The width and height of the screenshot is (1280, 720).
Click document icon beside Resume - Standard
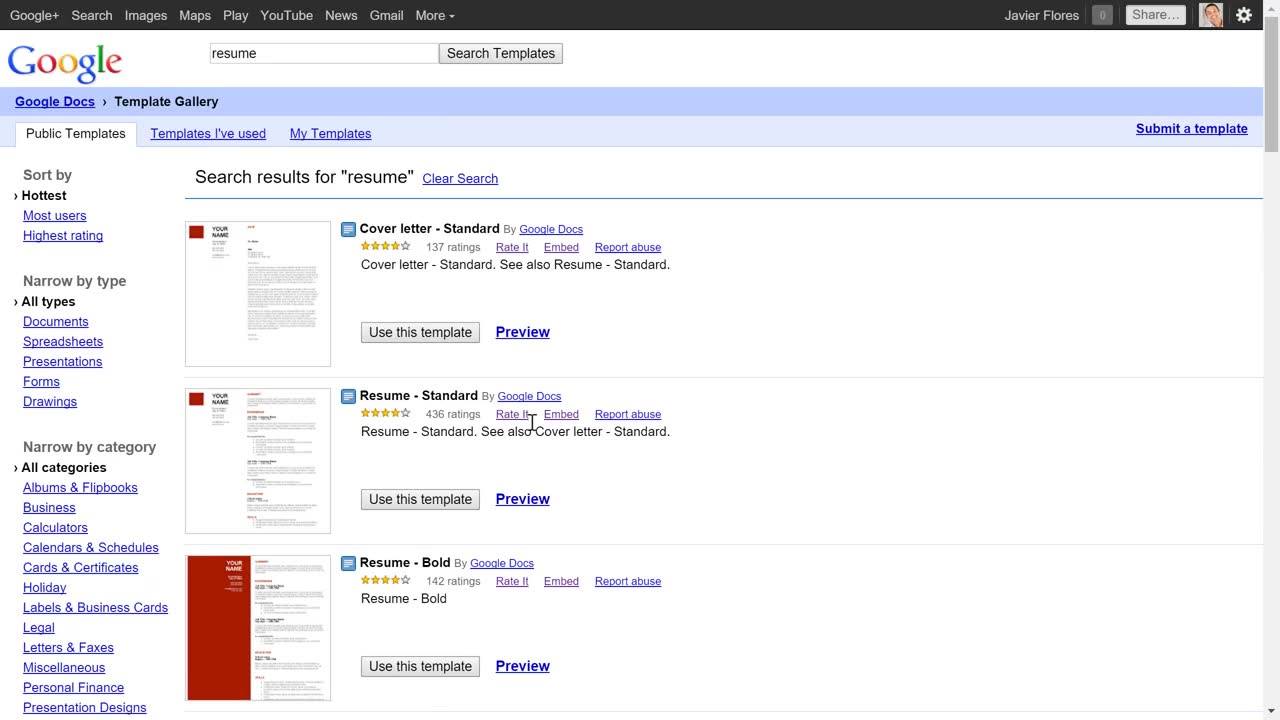[348, 396]
